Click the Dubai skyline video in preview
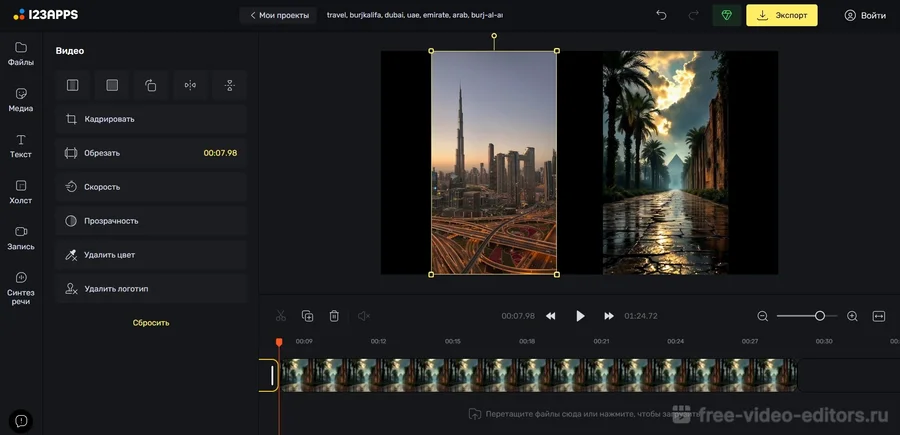The height and width of the screenshot is (435, 900). pyautogui.click(x=494, y=162)
